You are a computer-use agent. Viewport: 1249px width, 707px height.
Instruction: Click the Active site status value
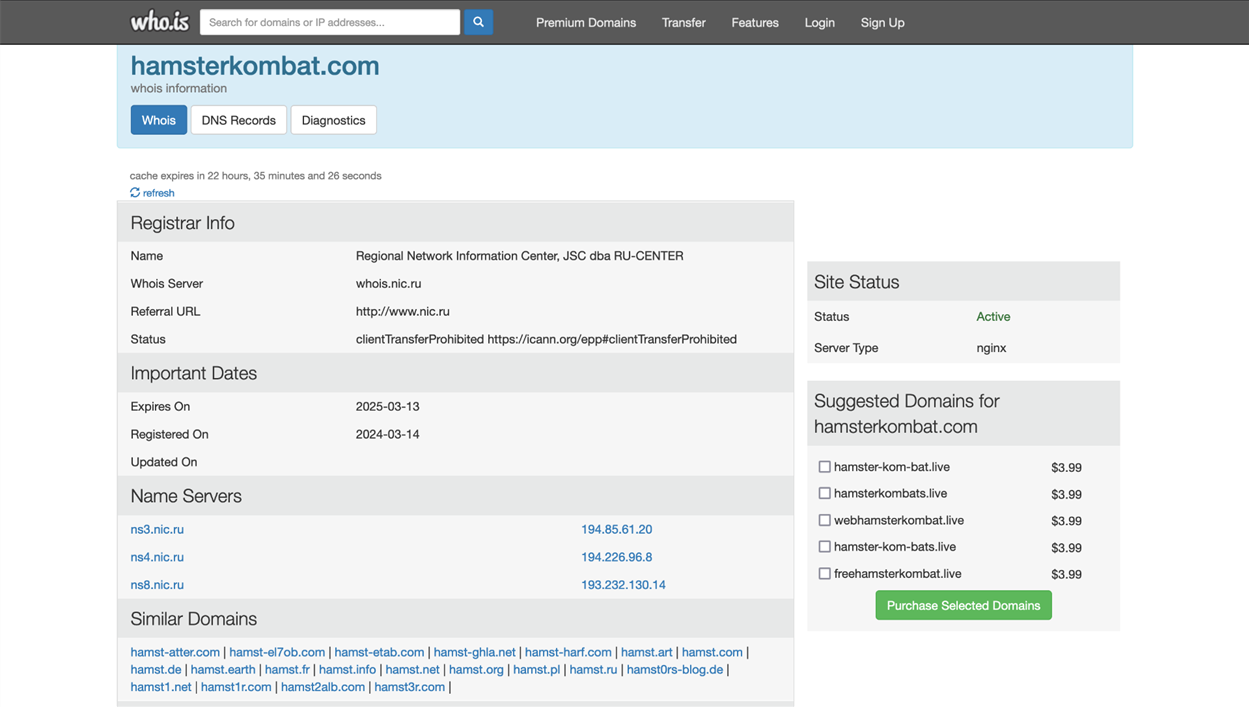[993, 317]
